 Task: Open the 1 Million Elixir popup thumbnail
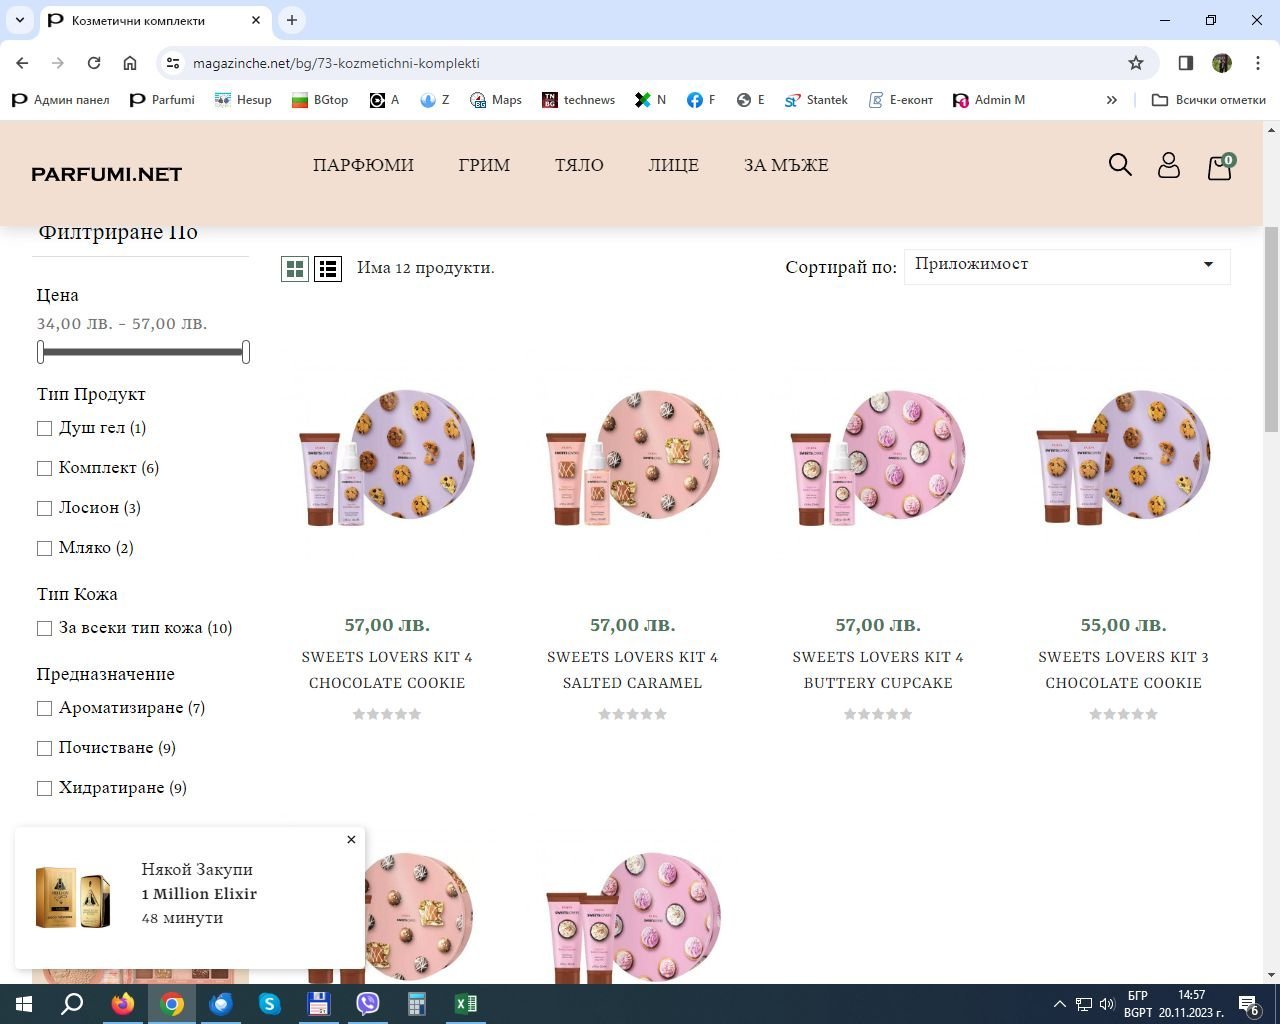(74, 897)
